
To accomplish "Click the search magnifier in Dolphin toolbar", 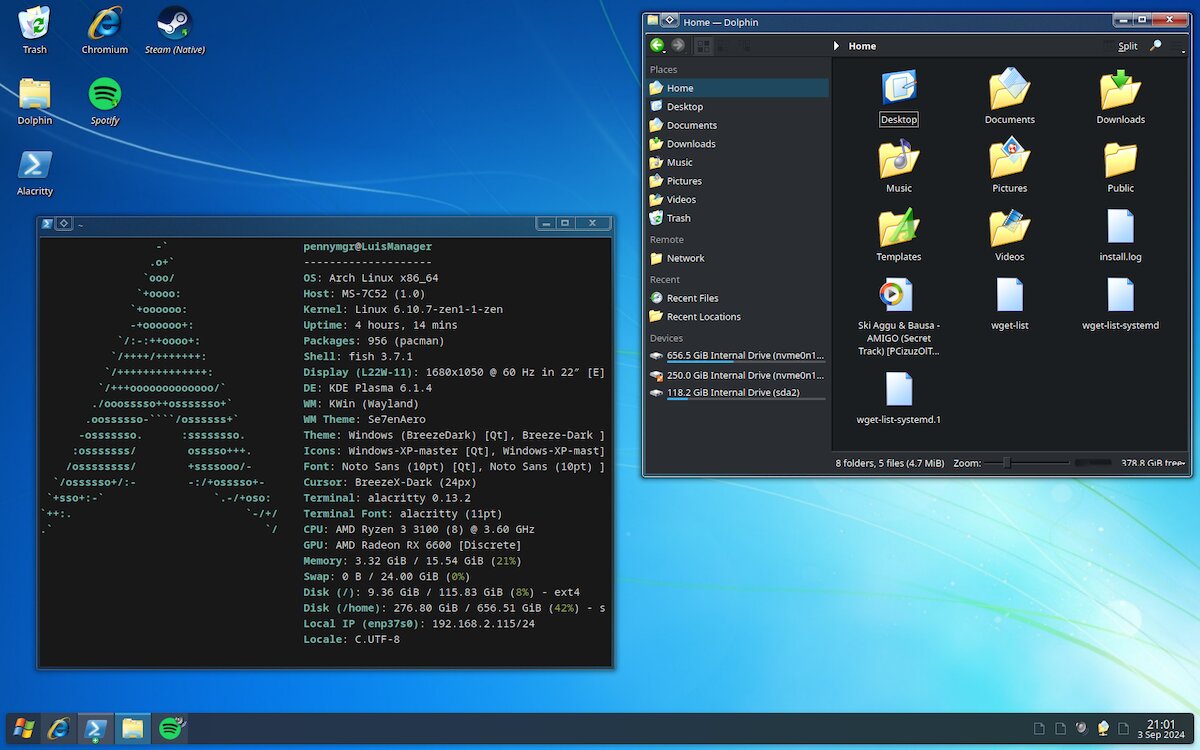I will [1156, 46].
